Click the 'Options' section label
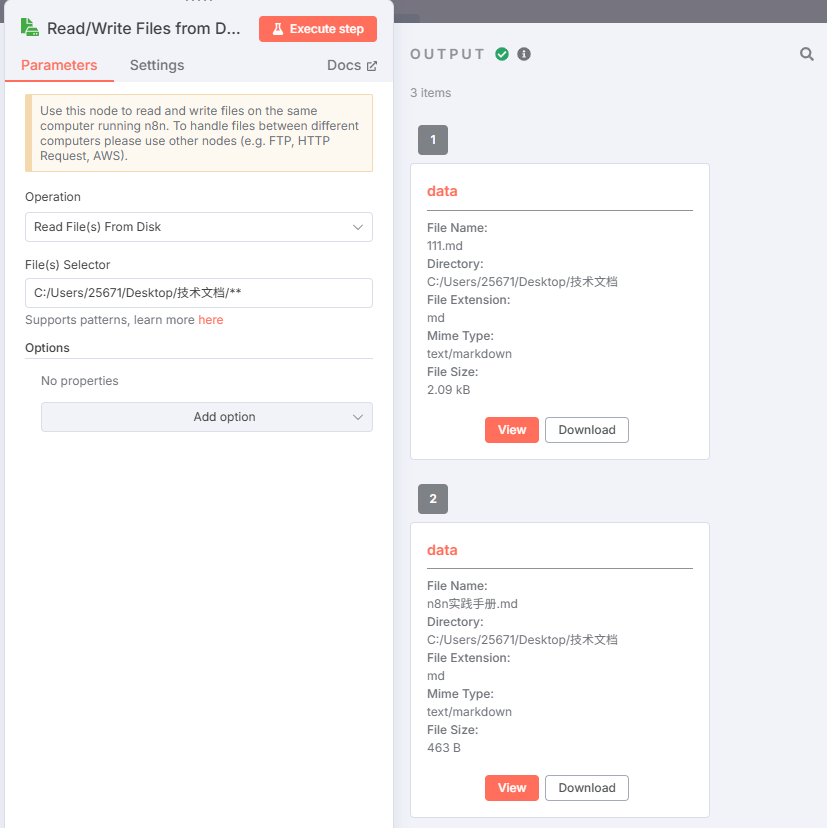827x828 pixels. pos(48,348)
